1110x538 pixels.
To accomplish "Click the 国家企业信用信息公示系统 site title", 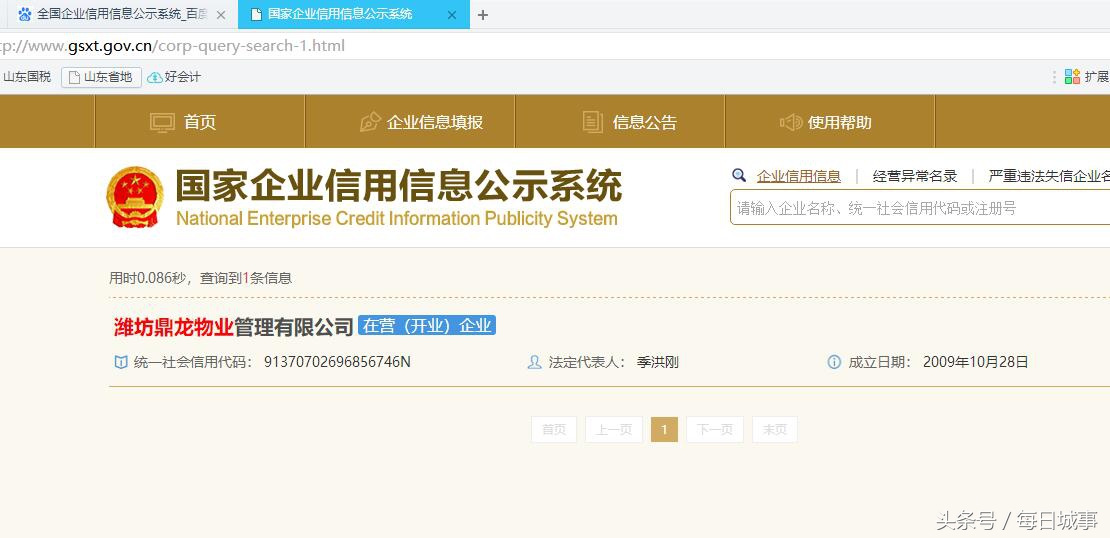I will pyautogui.click(x=399, y=186).
